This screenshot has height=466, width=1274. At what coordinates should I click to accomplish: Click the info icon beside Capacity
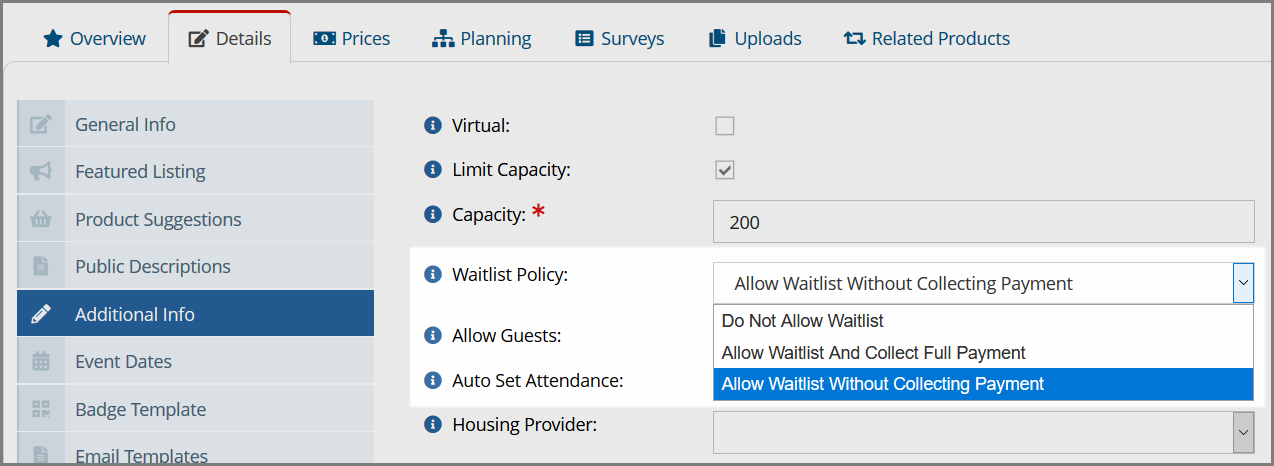coord(433,214)
